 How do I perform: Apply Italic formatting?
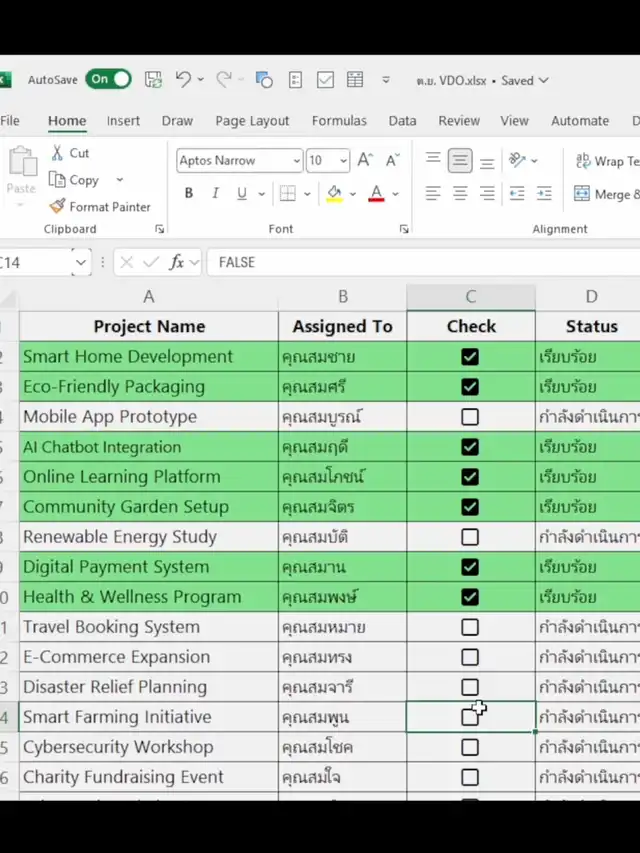point(215,194)
